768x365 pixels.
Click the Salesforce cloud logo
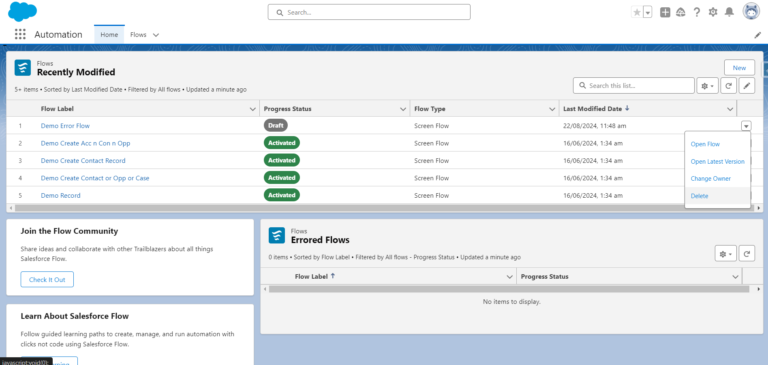pos(23,12)
